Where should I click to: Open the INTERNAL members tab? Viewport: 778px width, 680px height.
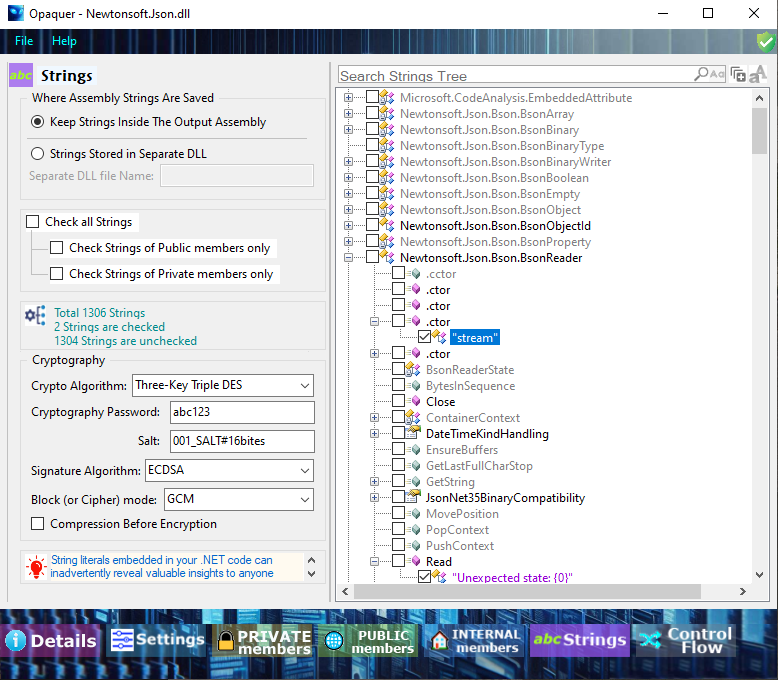(475, 641)
